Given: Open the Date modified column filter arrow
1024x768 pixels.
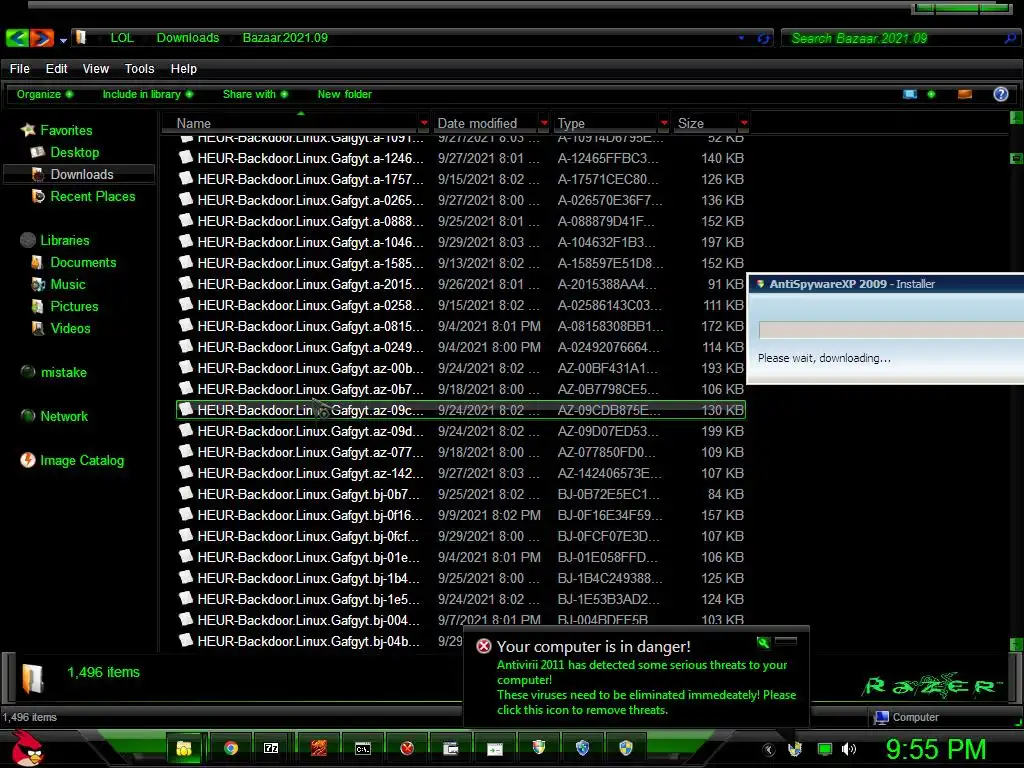Looking at the screenshot, I should [x=544, y=123].
